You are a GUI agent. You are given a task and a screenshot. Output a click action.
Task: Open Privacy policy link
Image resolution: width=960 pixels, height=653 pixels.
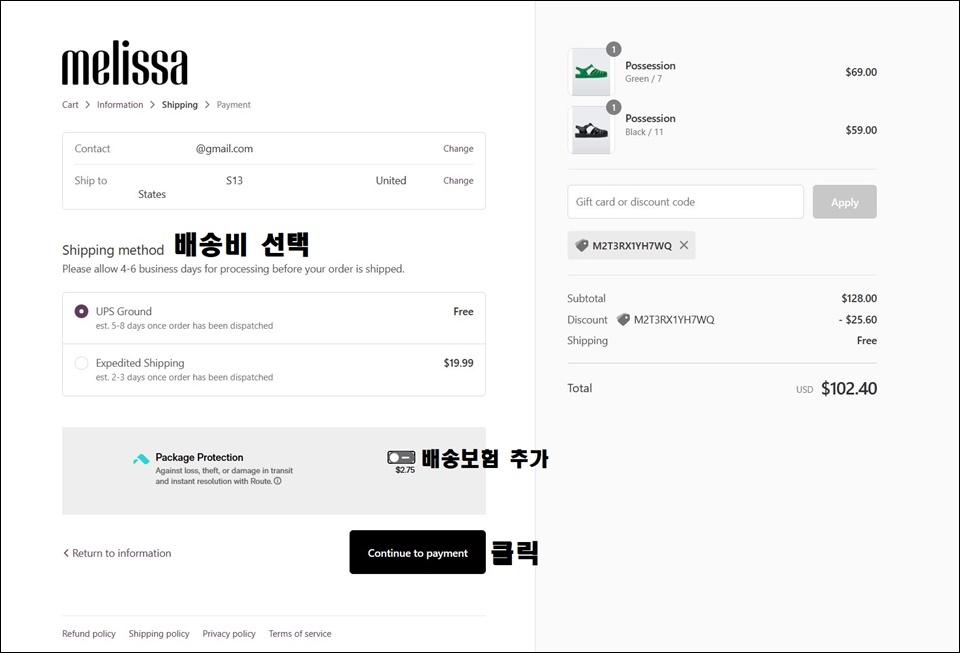click(229, 633)
